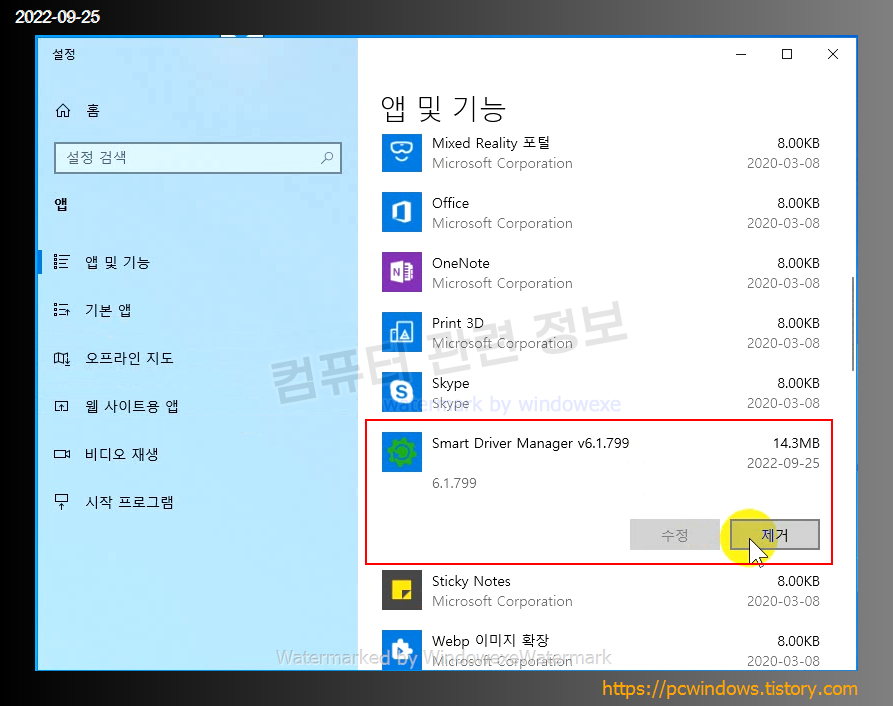Click the 앱 section label in sidebar
Viewport: 893px width, 706px height.
click(x=61, y=204)
